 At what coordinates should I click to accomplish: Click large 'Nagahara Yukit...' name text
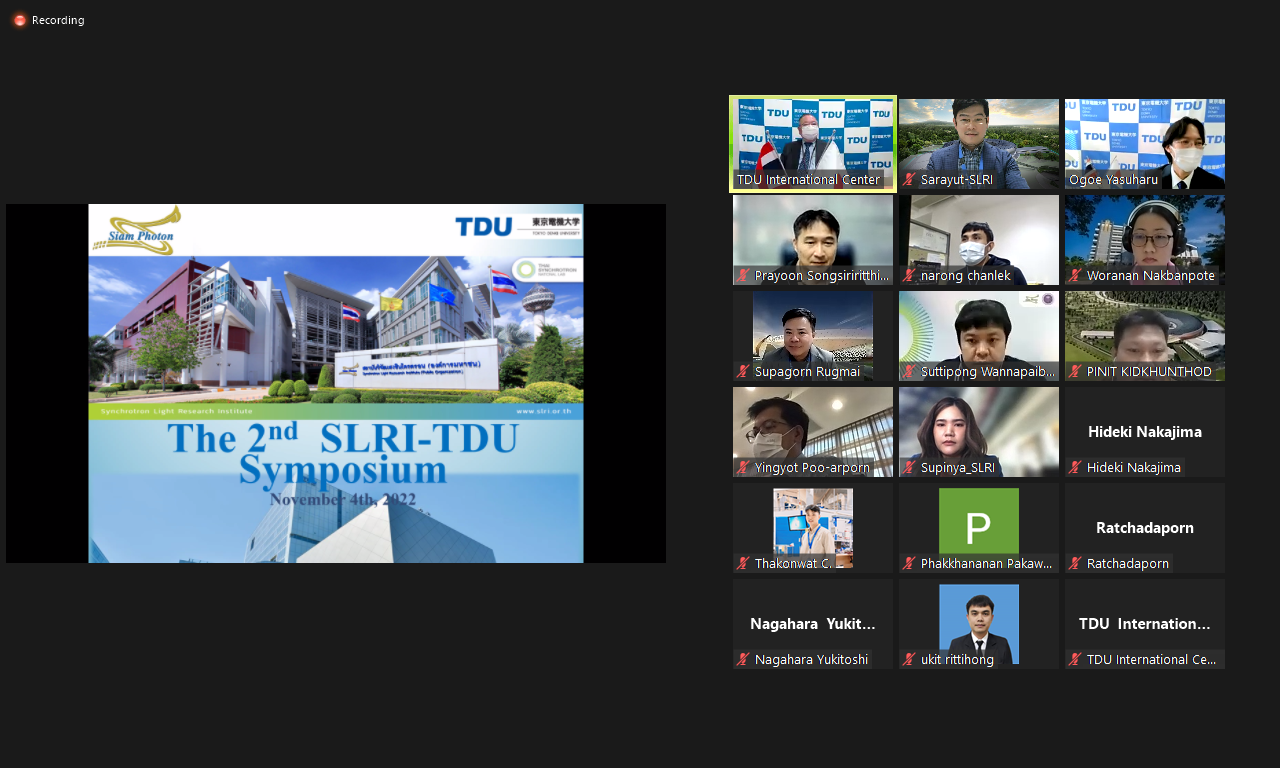[813, 624]
